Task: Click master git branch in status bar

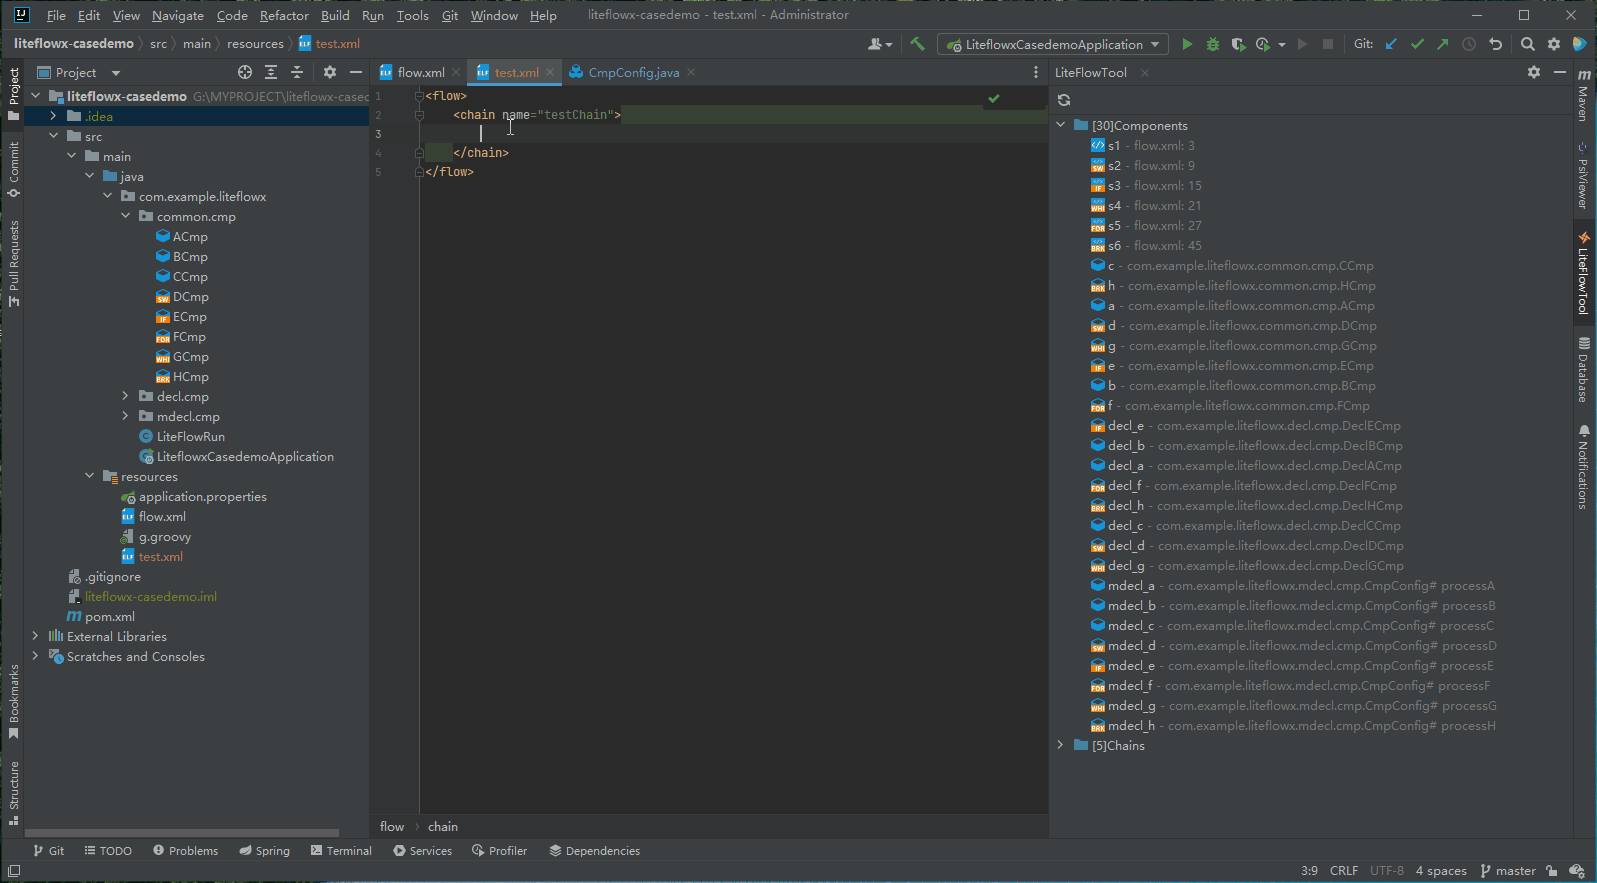Action: coord(1508,871)
